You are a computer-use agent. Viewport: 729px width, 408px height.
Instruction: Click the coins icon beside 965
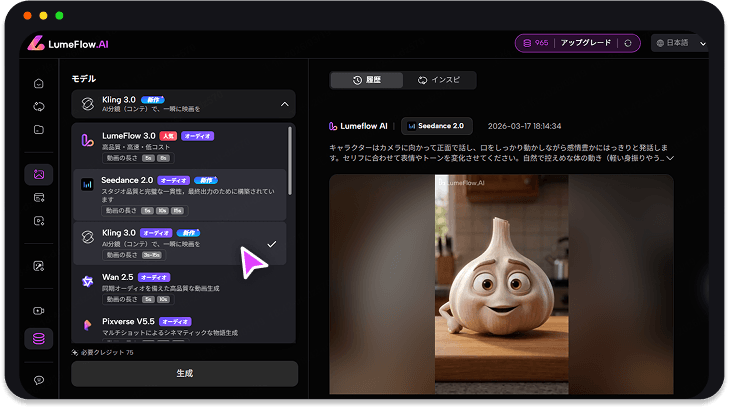coord(527,43)
